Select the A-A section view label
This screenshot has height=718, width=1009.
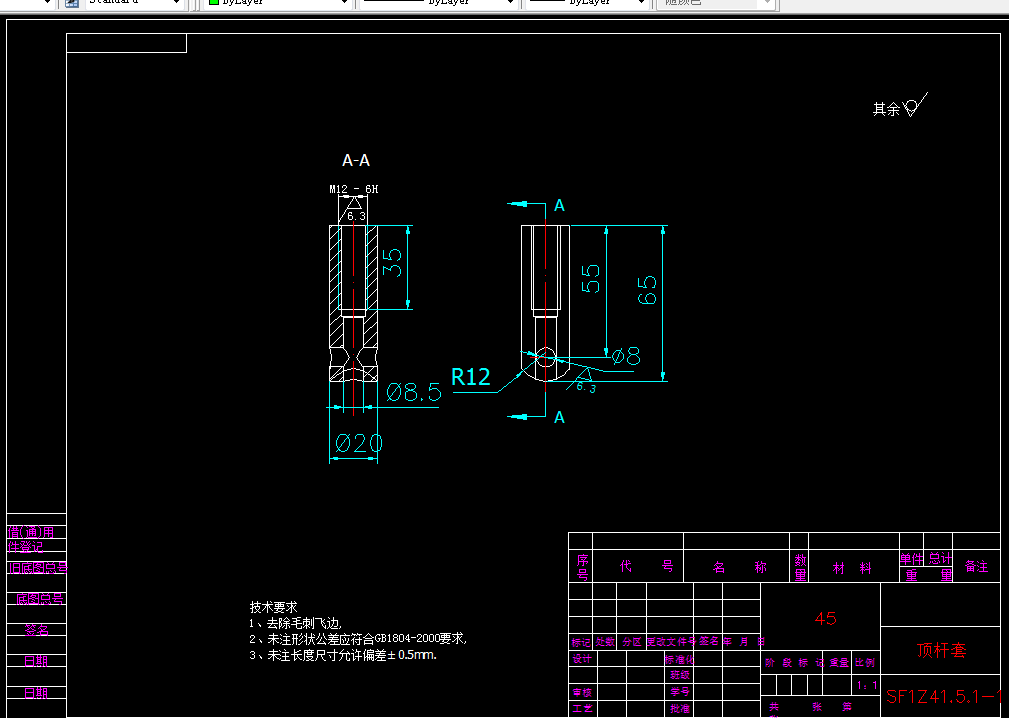point(355,159)
